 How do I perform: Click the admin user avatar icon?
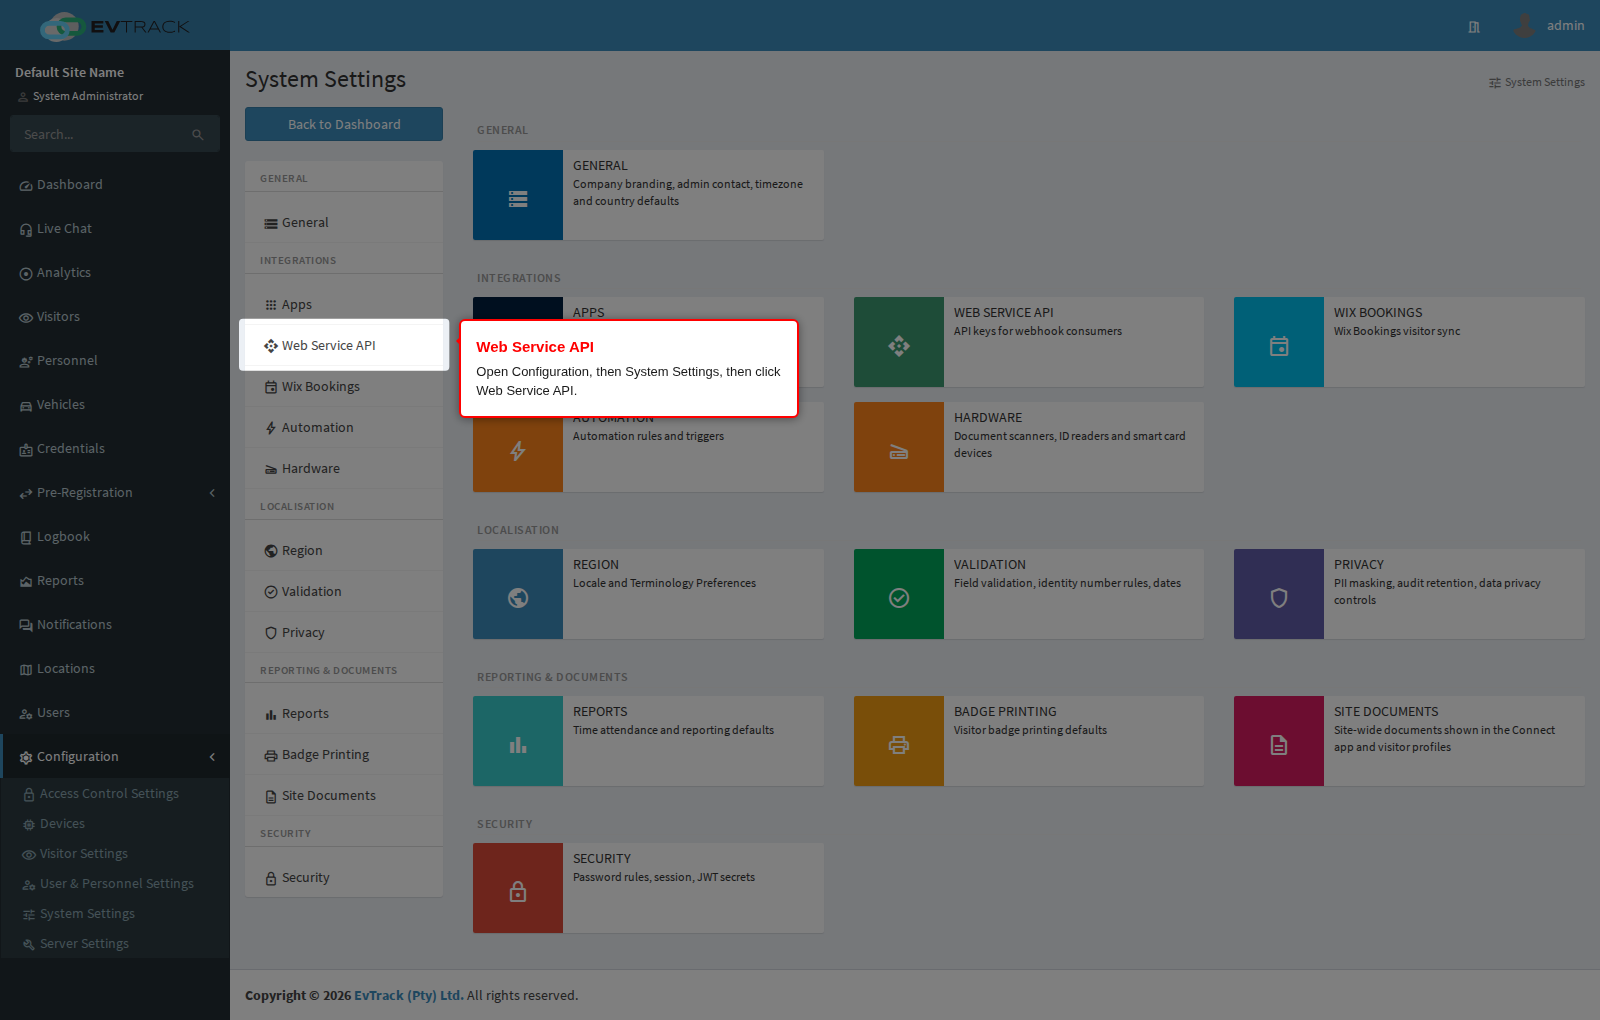click(1524, 25)
